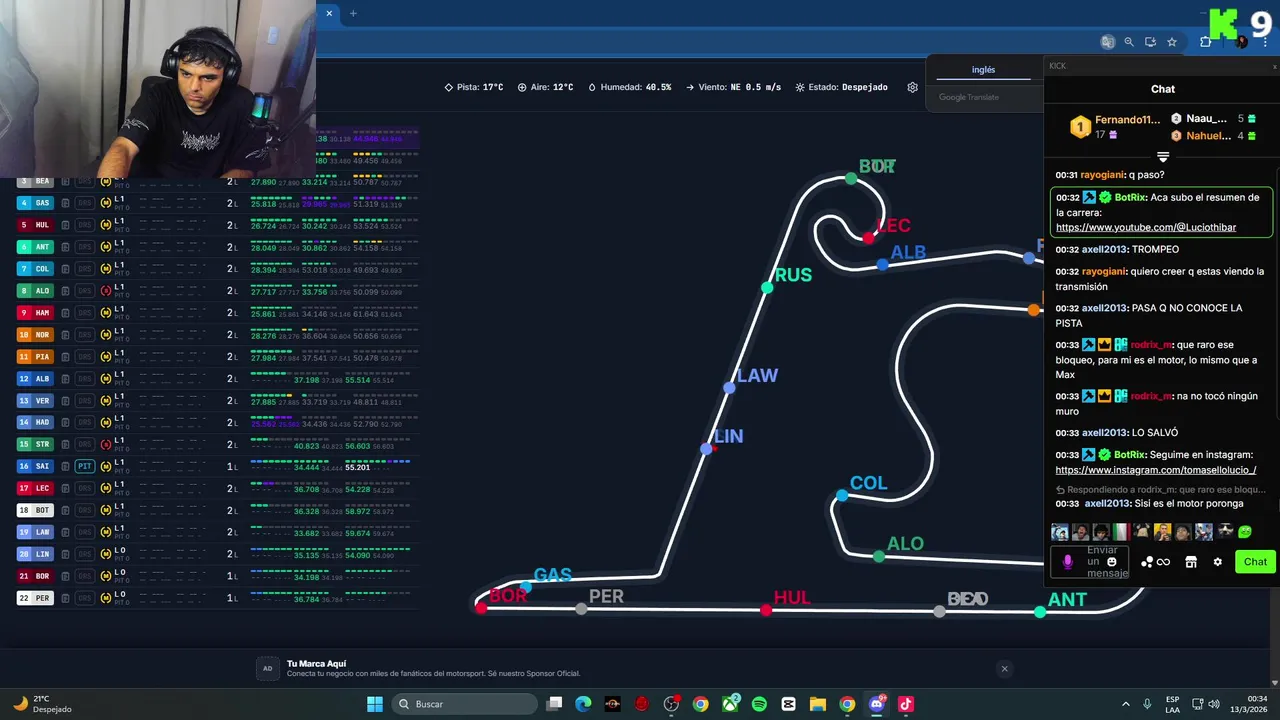Click the Enviar un mensaje input field
The width and height of the screenshot is (1280, 720).
click(x=1091, y=562)
